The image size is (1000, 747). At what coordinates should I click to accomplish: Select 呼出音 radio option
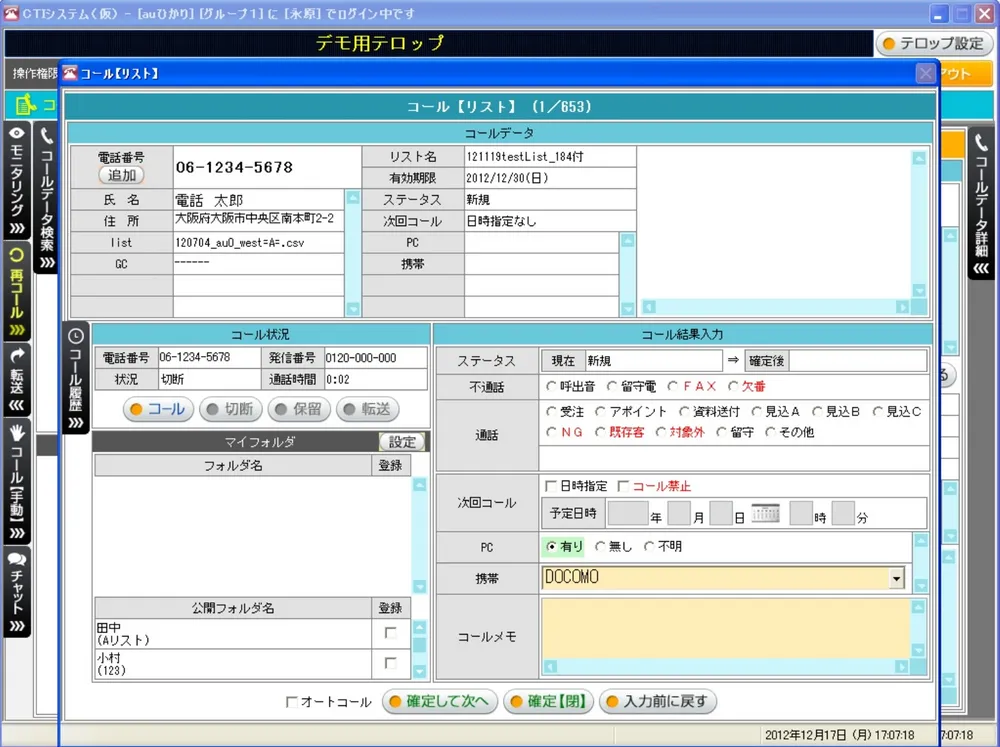[x=551, y=386]
